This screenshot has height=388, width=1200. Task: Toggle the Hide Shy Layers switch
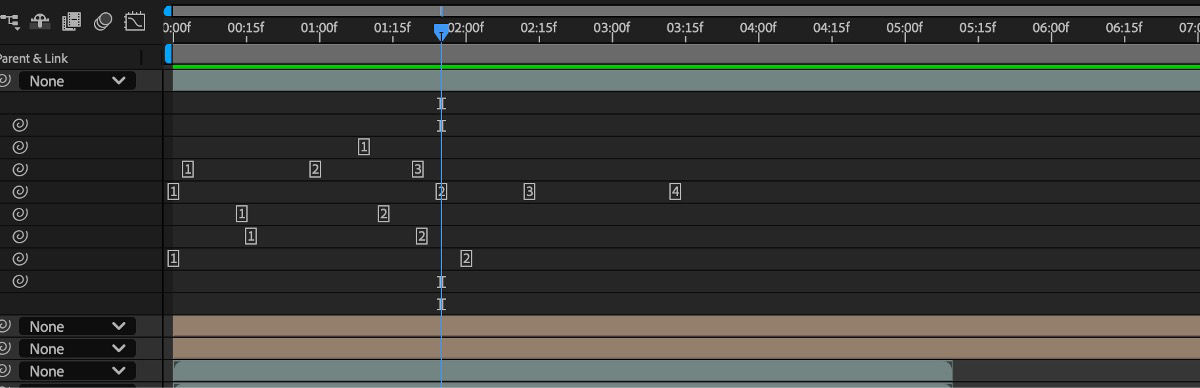point(41,20)
